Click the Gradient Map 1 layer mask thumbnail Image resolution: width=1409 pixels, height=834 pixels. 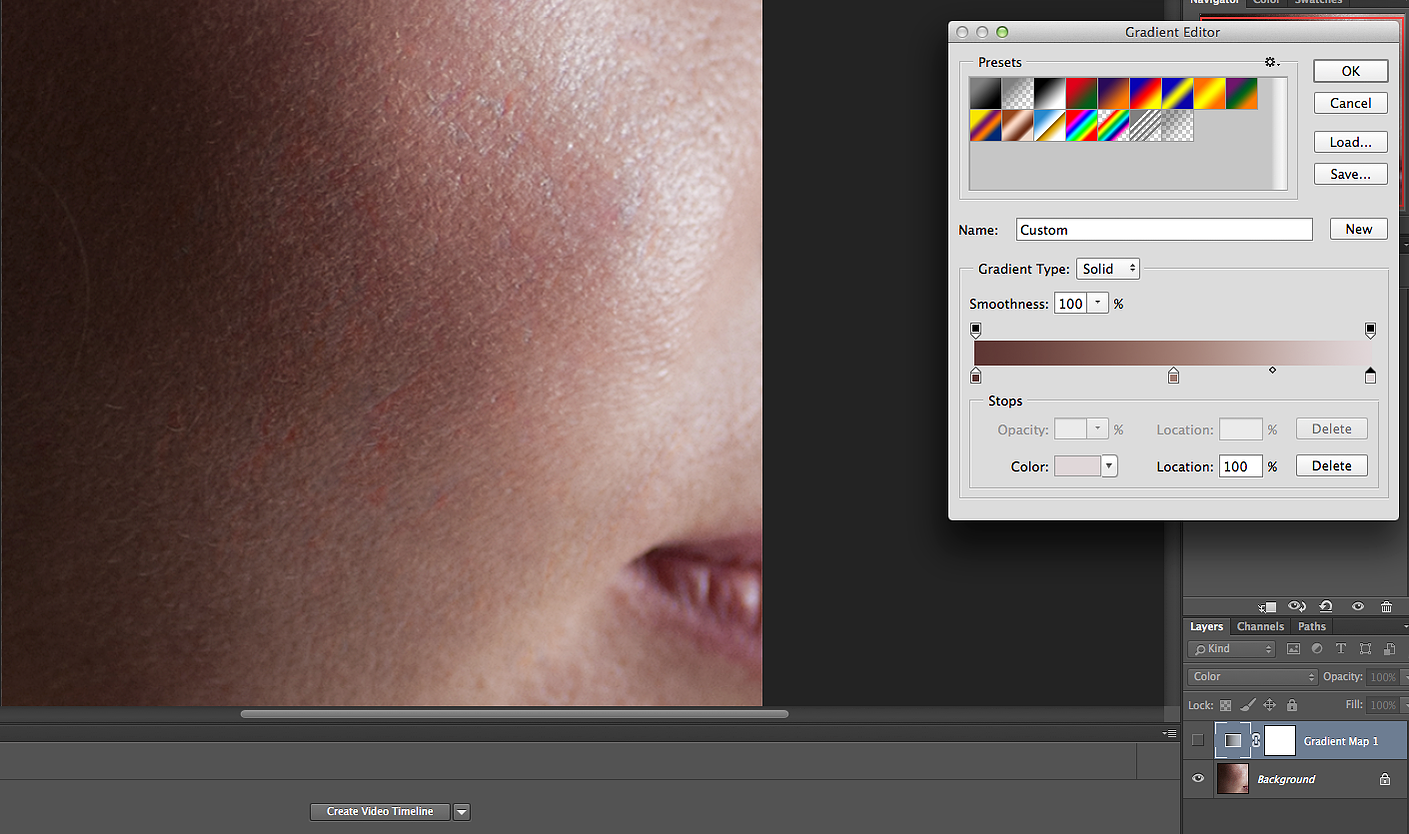pos(1280,741)
